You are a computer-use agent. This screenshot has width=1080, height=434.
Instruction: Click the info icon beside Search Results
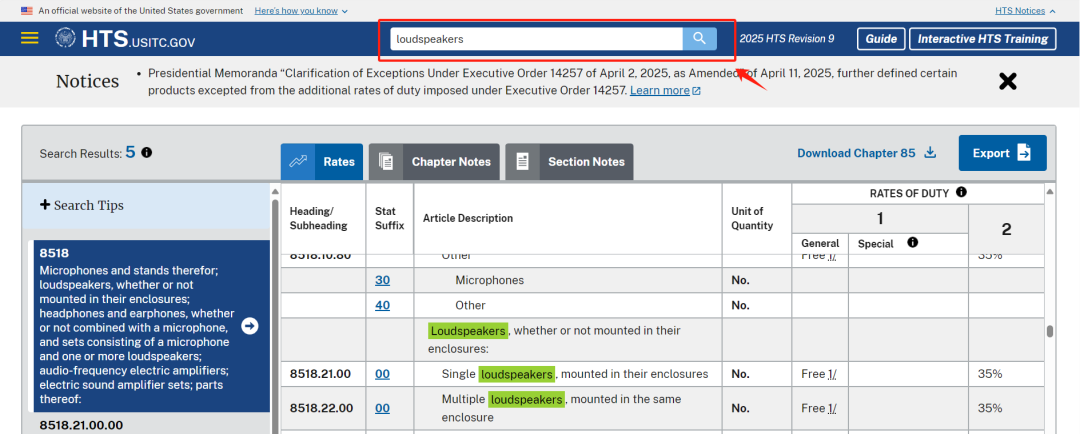pos(147,152)
